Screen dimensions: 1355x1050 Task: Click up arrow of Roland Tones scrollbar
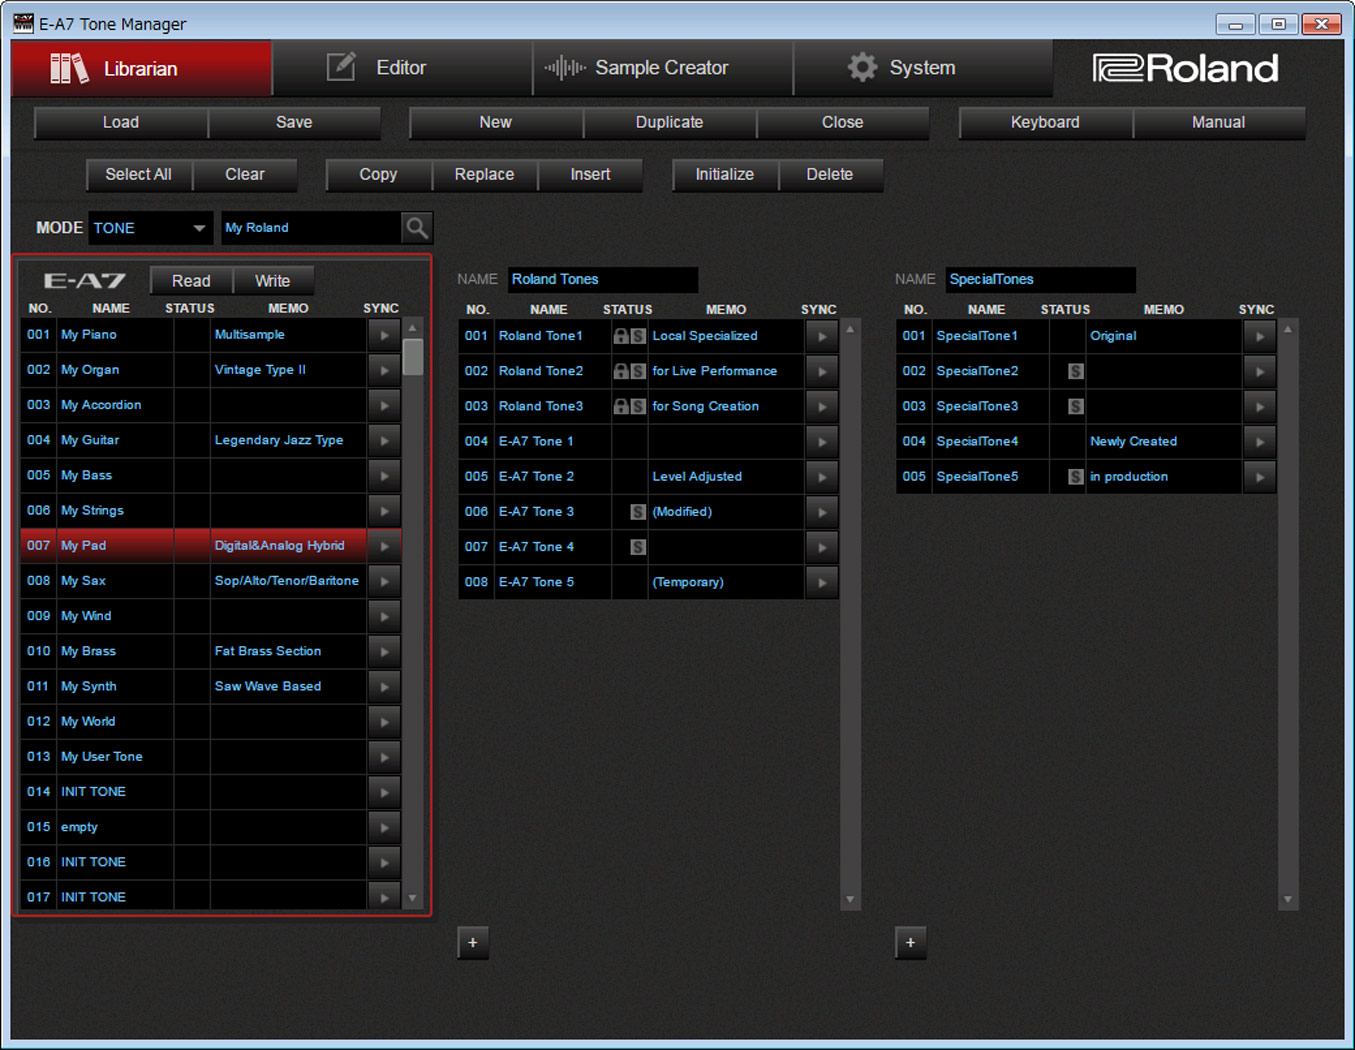[851, 329]
